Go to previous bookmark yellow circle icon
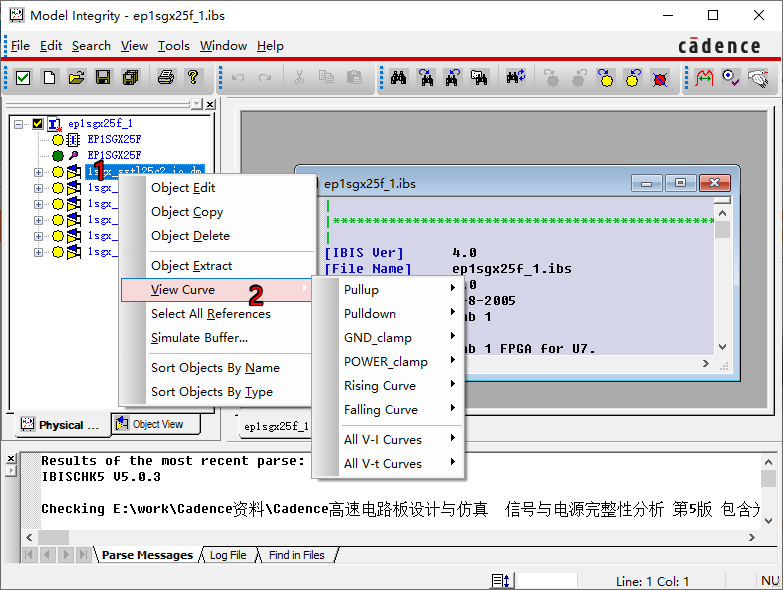 pyautogui.click(x=633, y=78)
